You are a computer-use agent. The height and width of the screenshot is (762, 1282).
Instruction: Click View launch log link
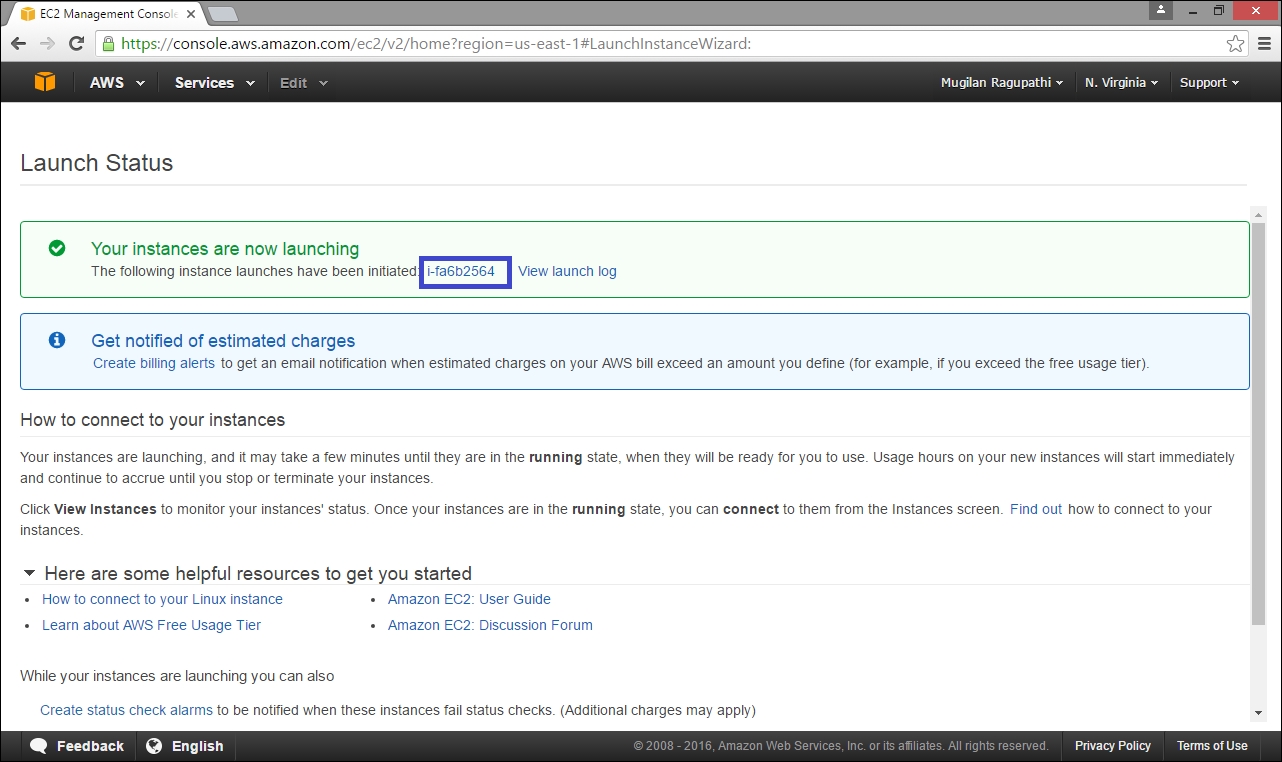click(x=567, y=271)
